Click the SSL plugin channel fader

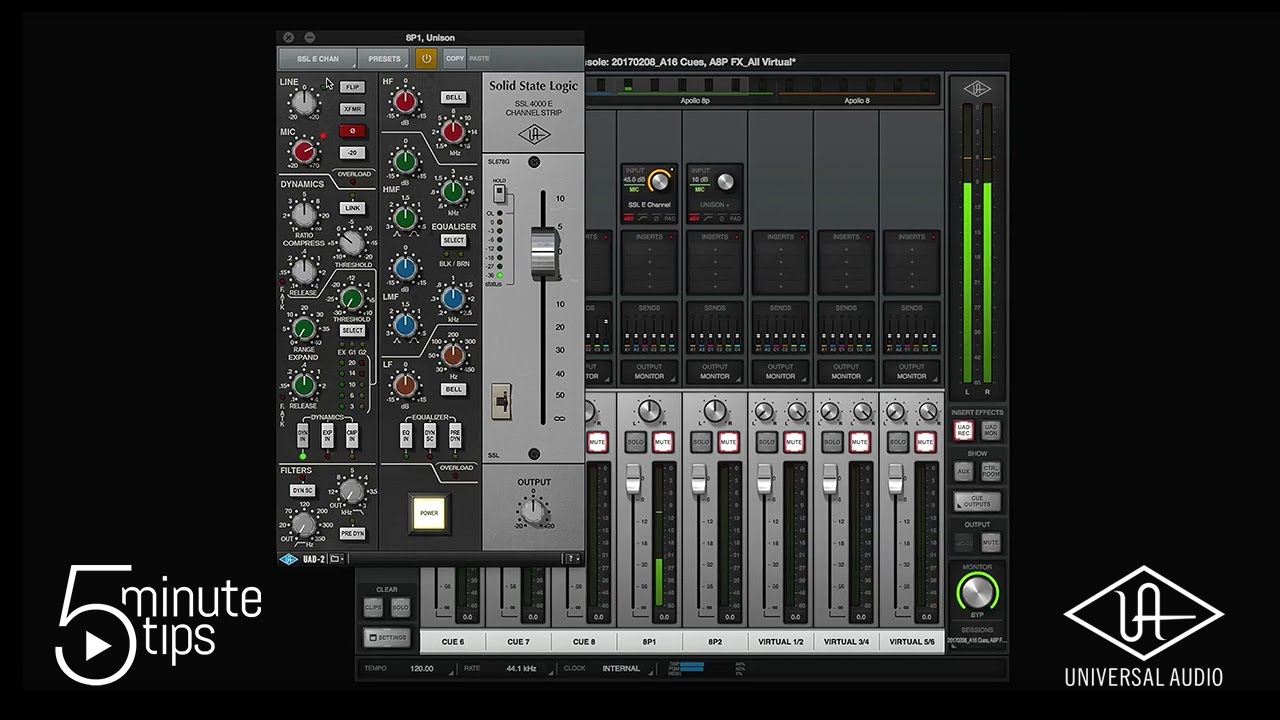pos(542,250)
